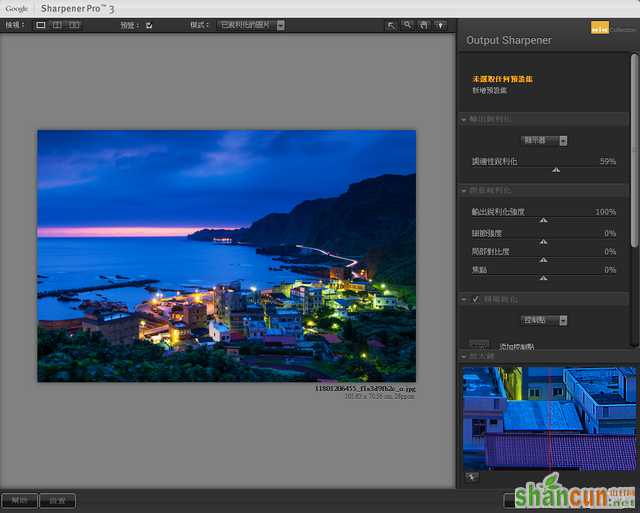Click the add new preset link
The image size is (640, 513).
(489, 91)
